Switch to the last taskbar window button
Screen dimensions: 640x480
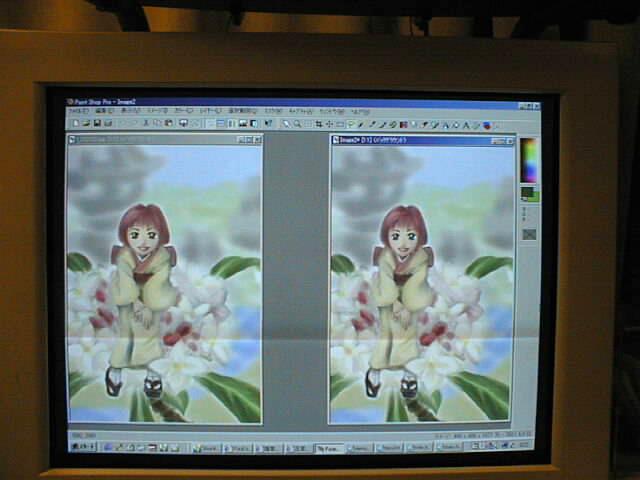pos(450,447)
